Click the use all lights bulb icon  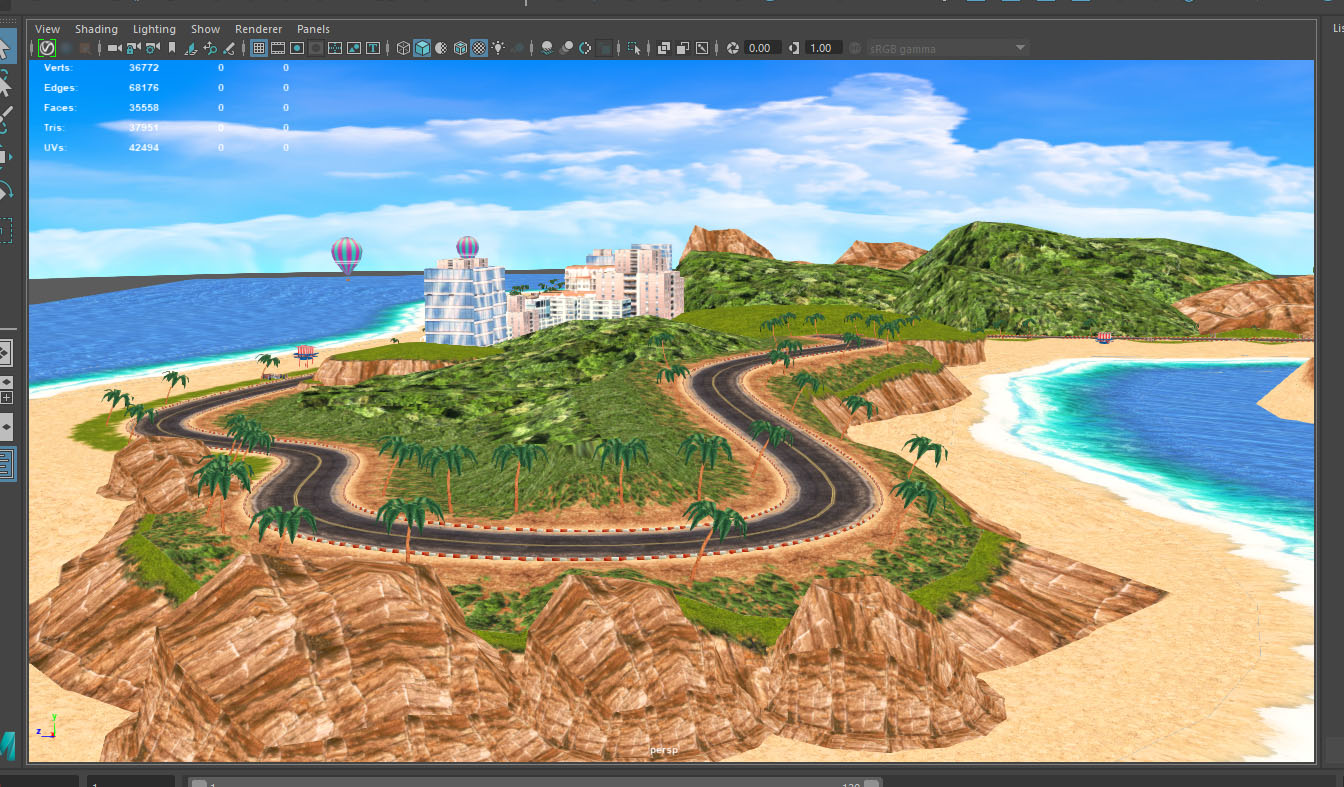tap(498, 48)
